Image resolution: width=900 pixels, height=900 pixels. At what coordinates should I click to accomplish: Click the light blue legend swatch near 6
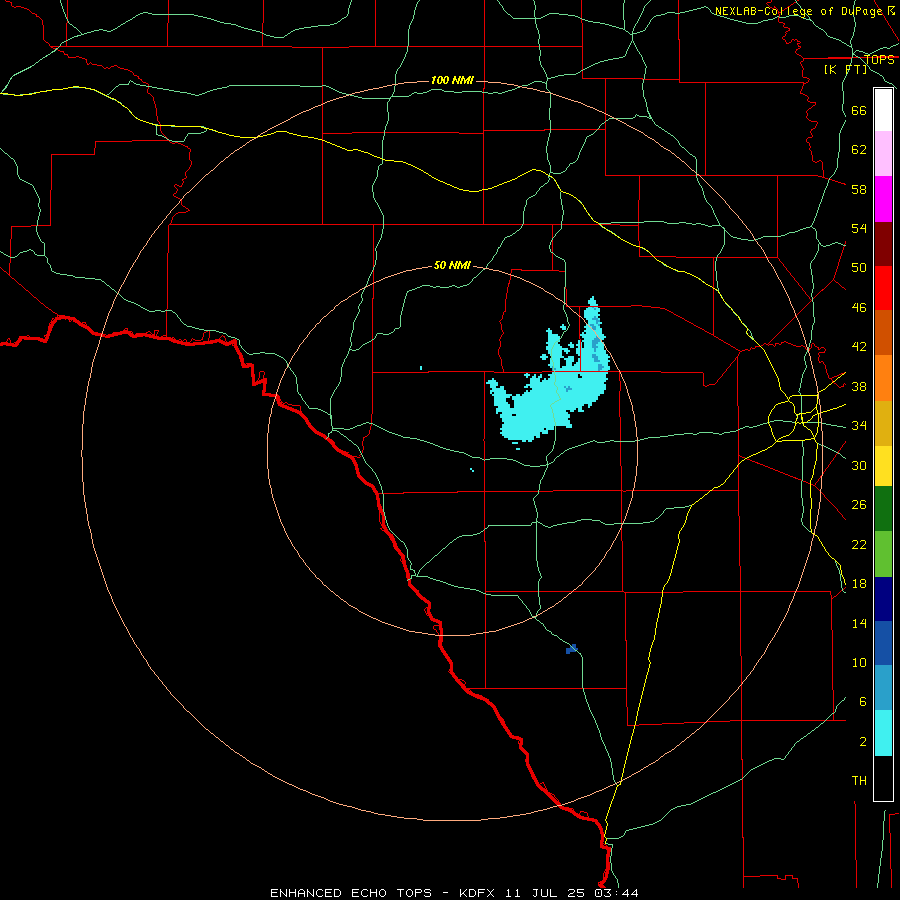click(883, 688)
